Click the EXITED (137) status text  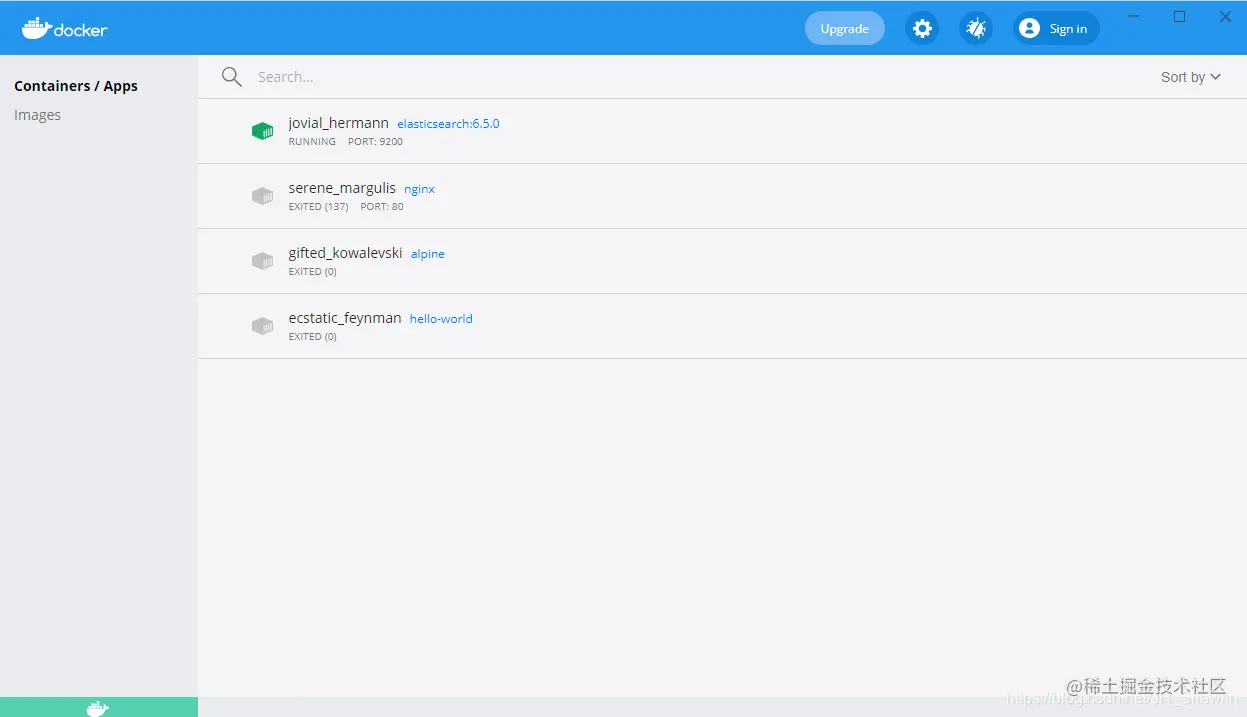pyautogui.click(x=318, y=207)
